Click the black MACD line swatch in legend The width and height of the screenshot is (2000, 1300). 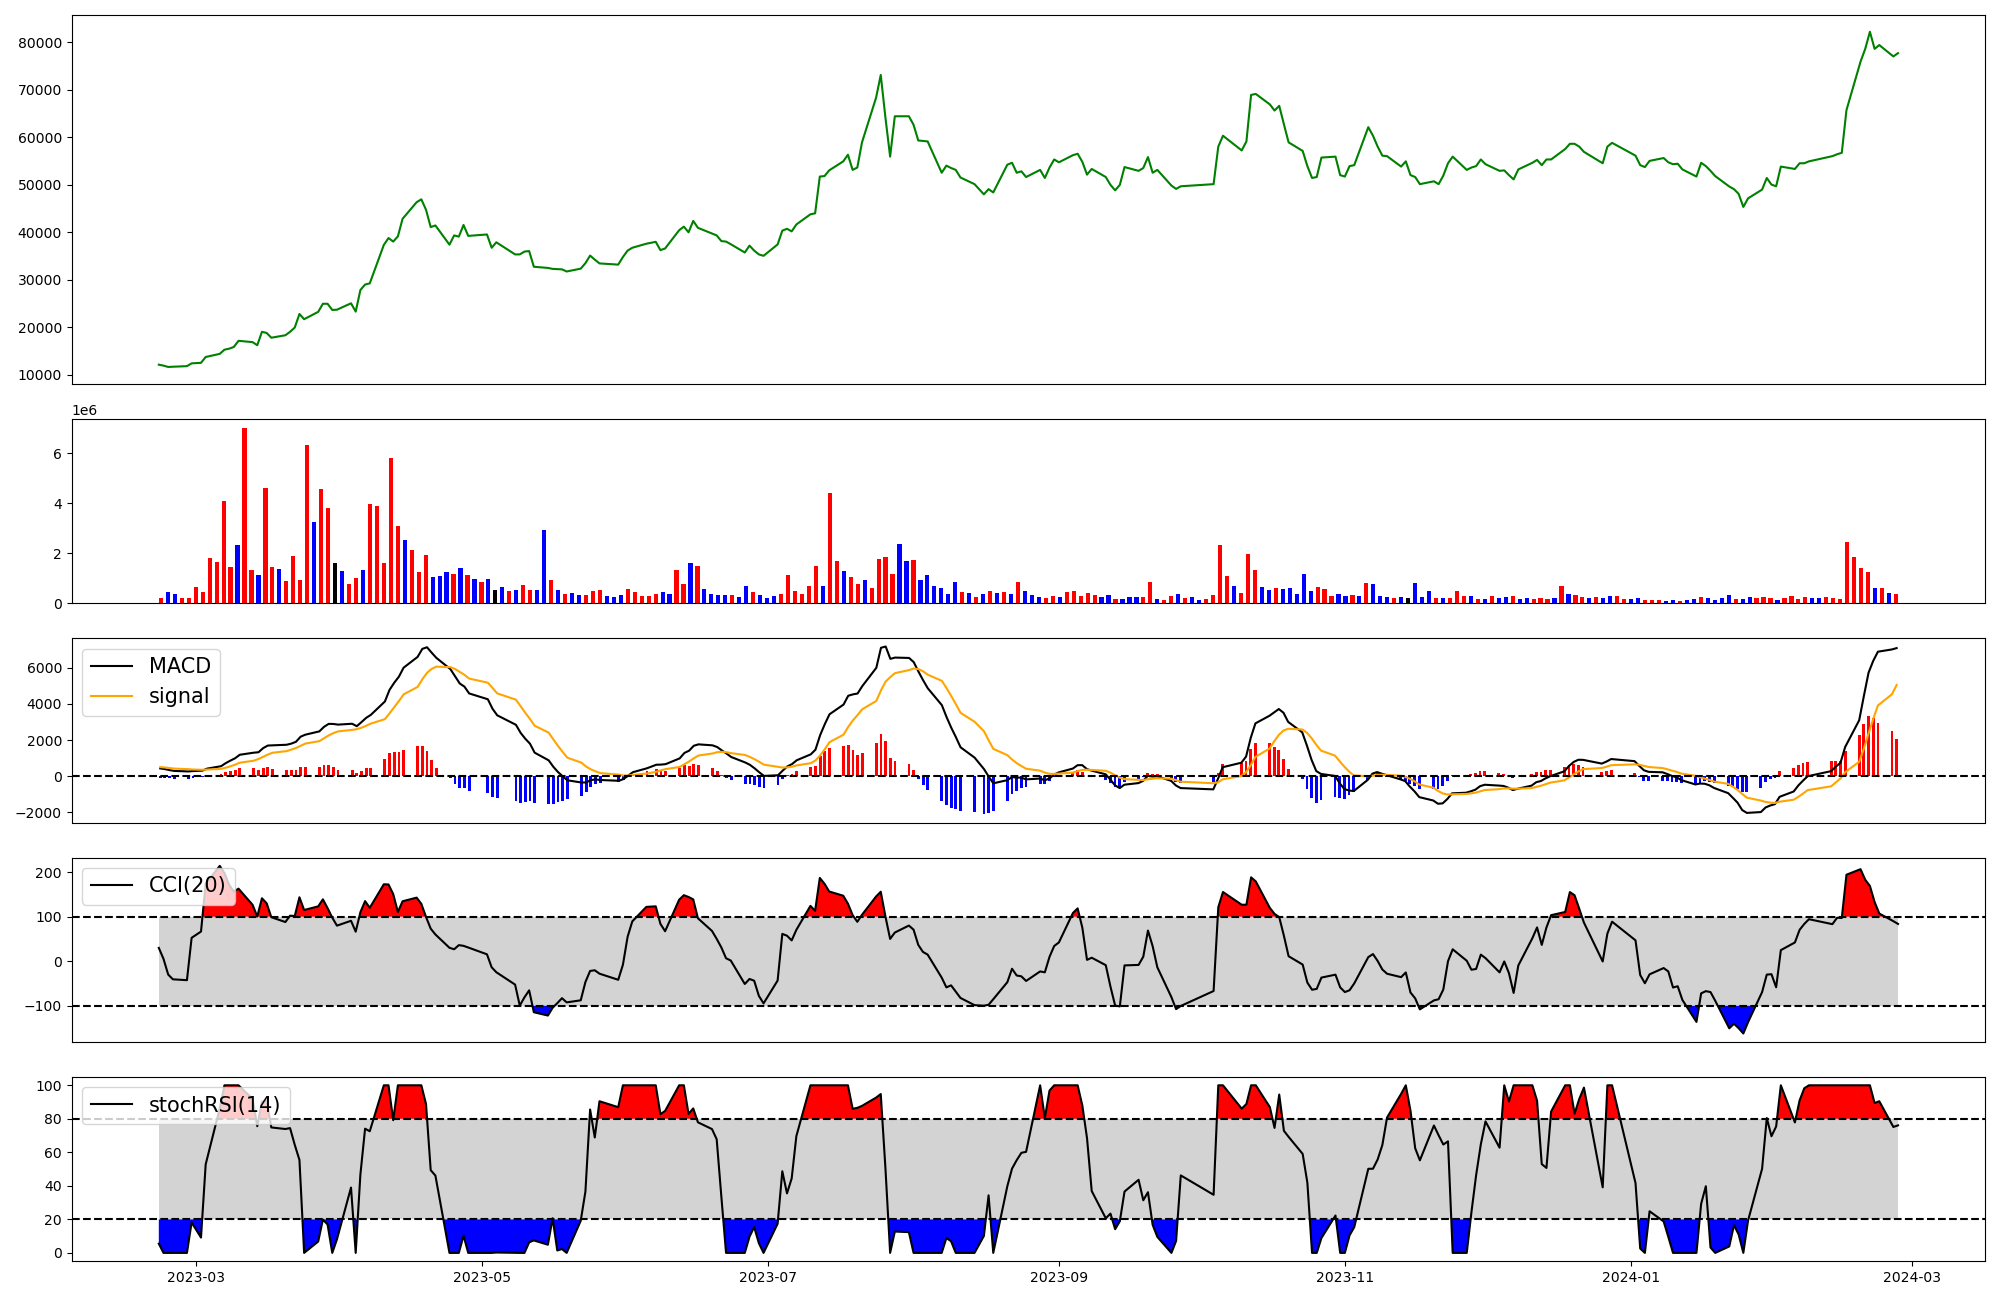[x=113, y=666]
